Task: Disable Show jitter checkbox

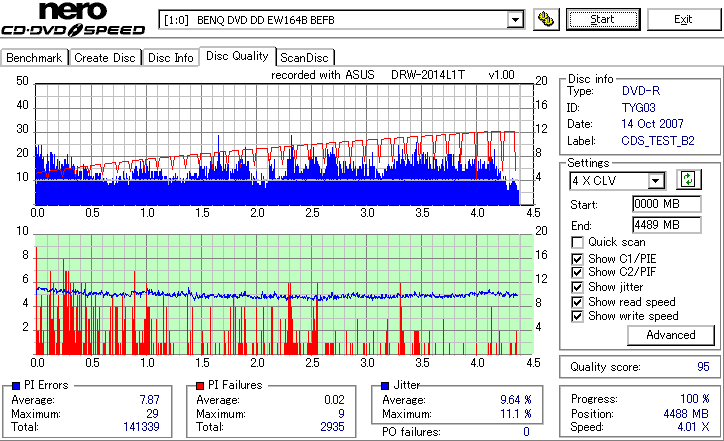Action: point(577,287)
